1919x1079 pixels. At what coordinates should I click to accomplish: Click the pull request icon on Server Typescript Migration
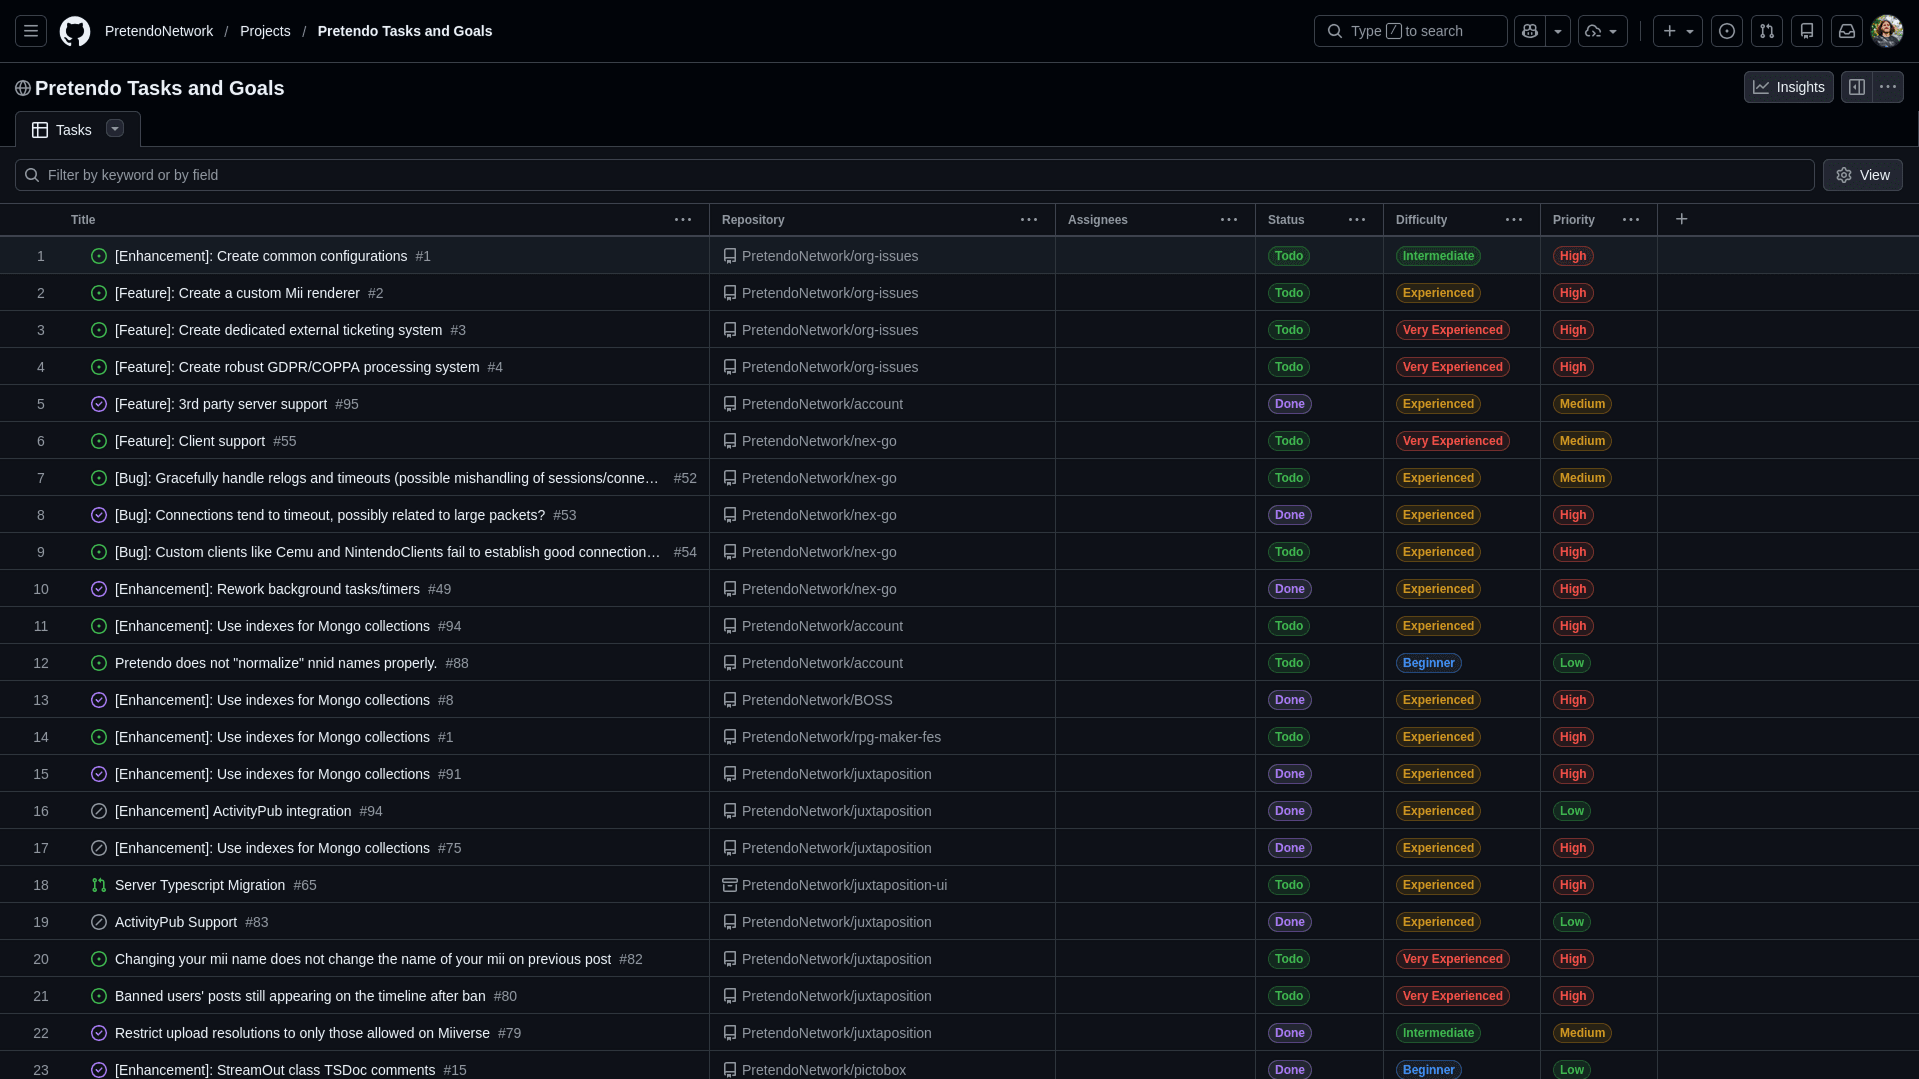[x=99, y=885]
